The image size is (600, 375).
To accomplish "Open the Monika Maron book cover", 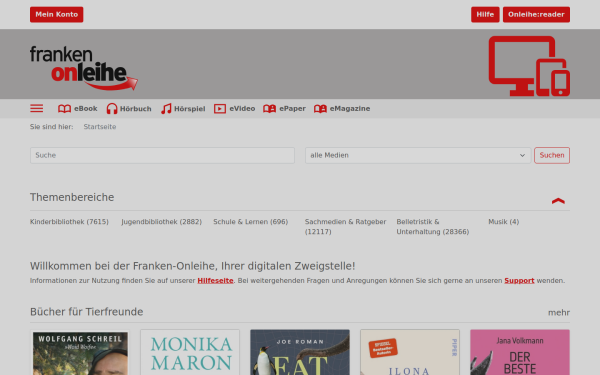I will [190, 352].
